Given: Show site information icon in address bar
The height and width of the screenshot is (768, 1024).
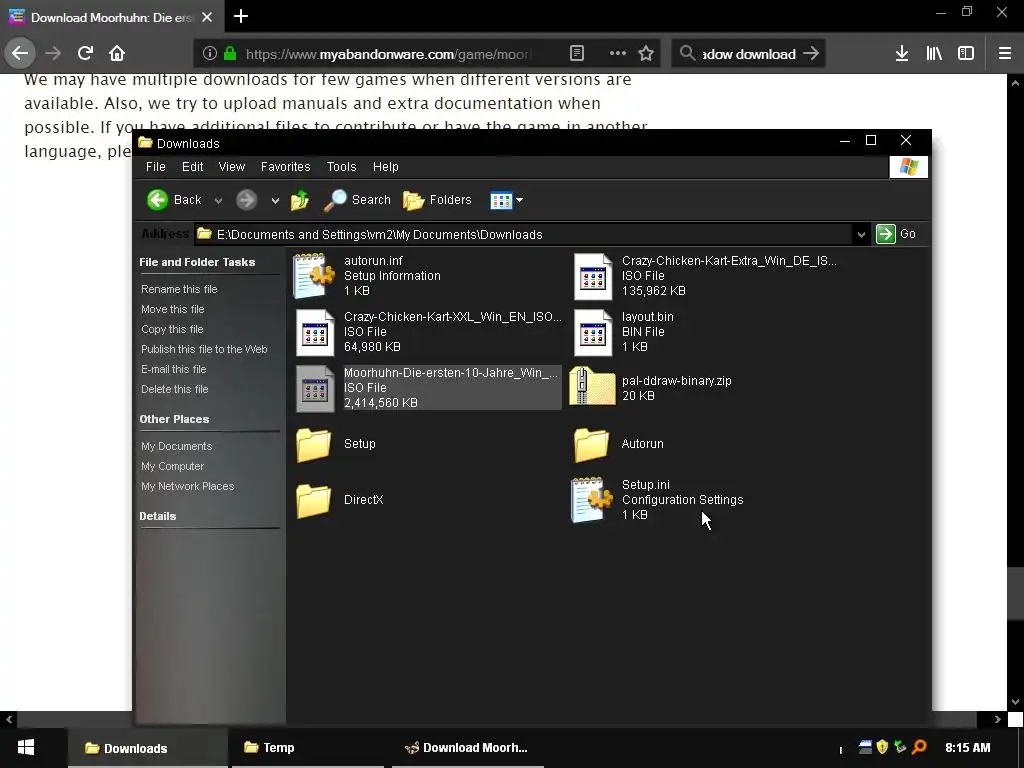Looking at the screenshot, I should pyautogui.click(x=210, y=54).
